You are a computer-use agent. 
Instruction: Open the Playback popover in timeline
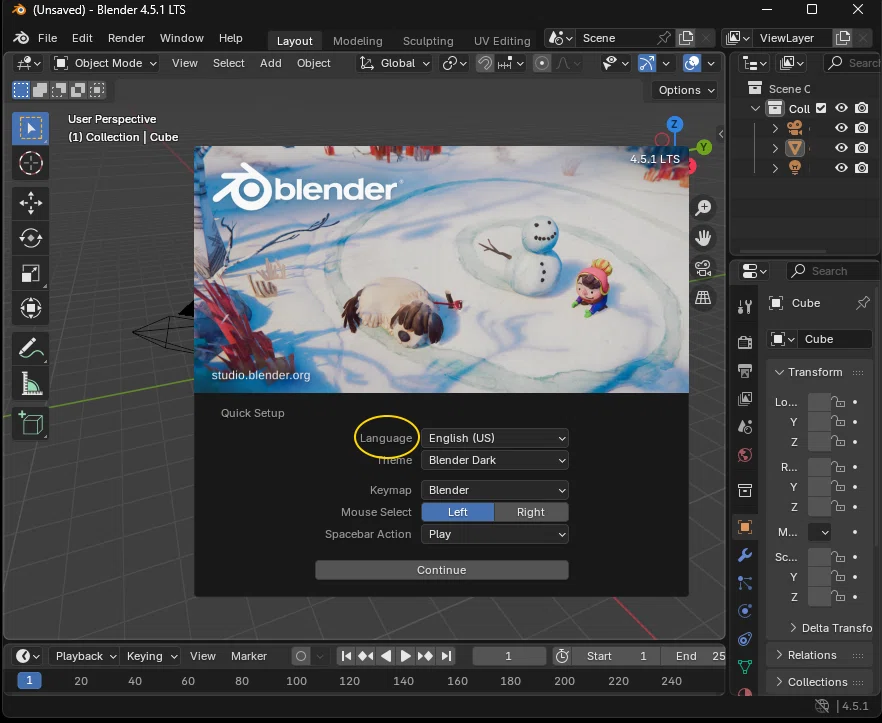pos(84,656)
